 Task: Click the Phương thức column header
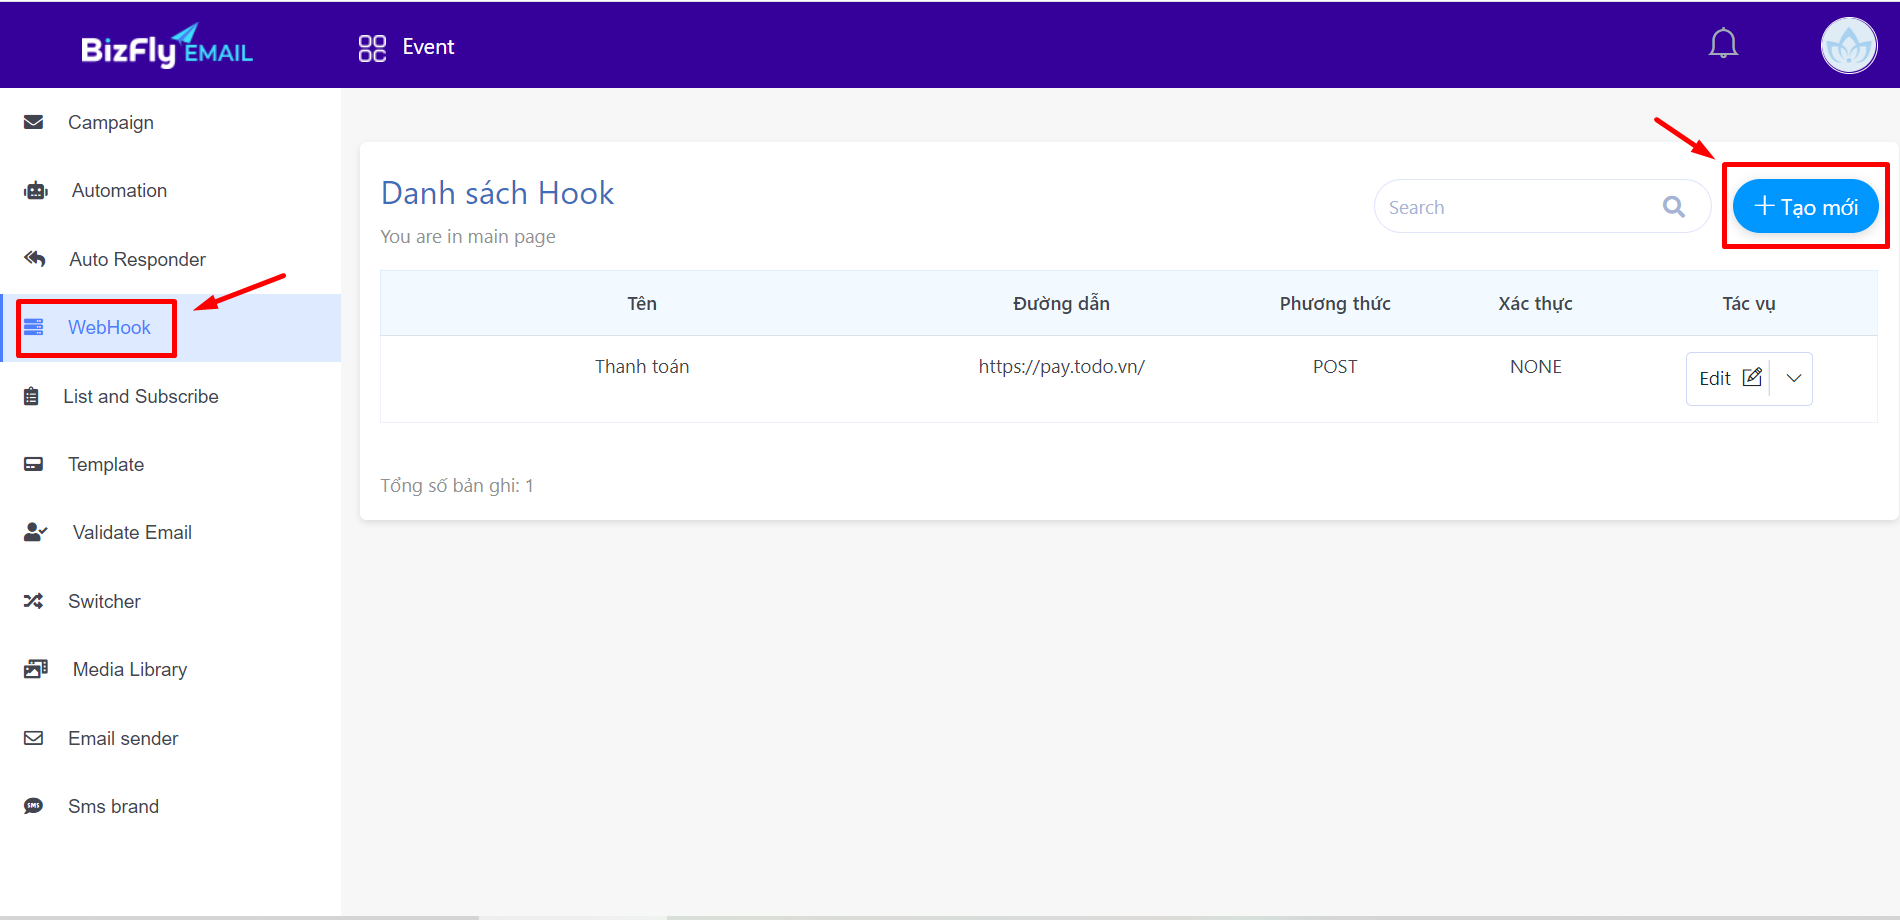(1335, 303)
